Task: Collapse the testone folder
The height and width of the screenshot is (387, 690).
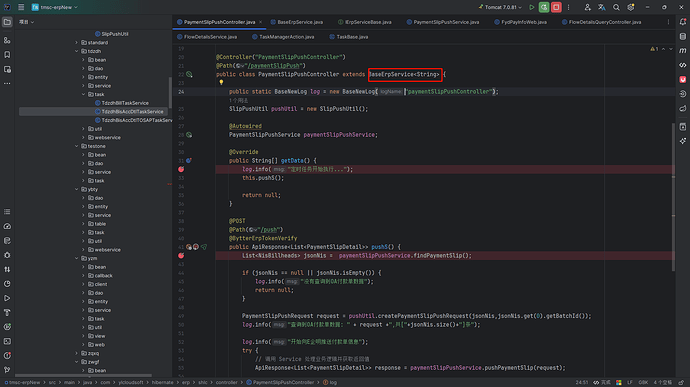Action: [x=77, y=146]
